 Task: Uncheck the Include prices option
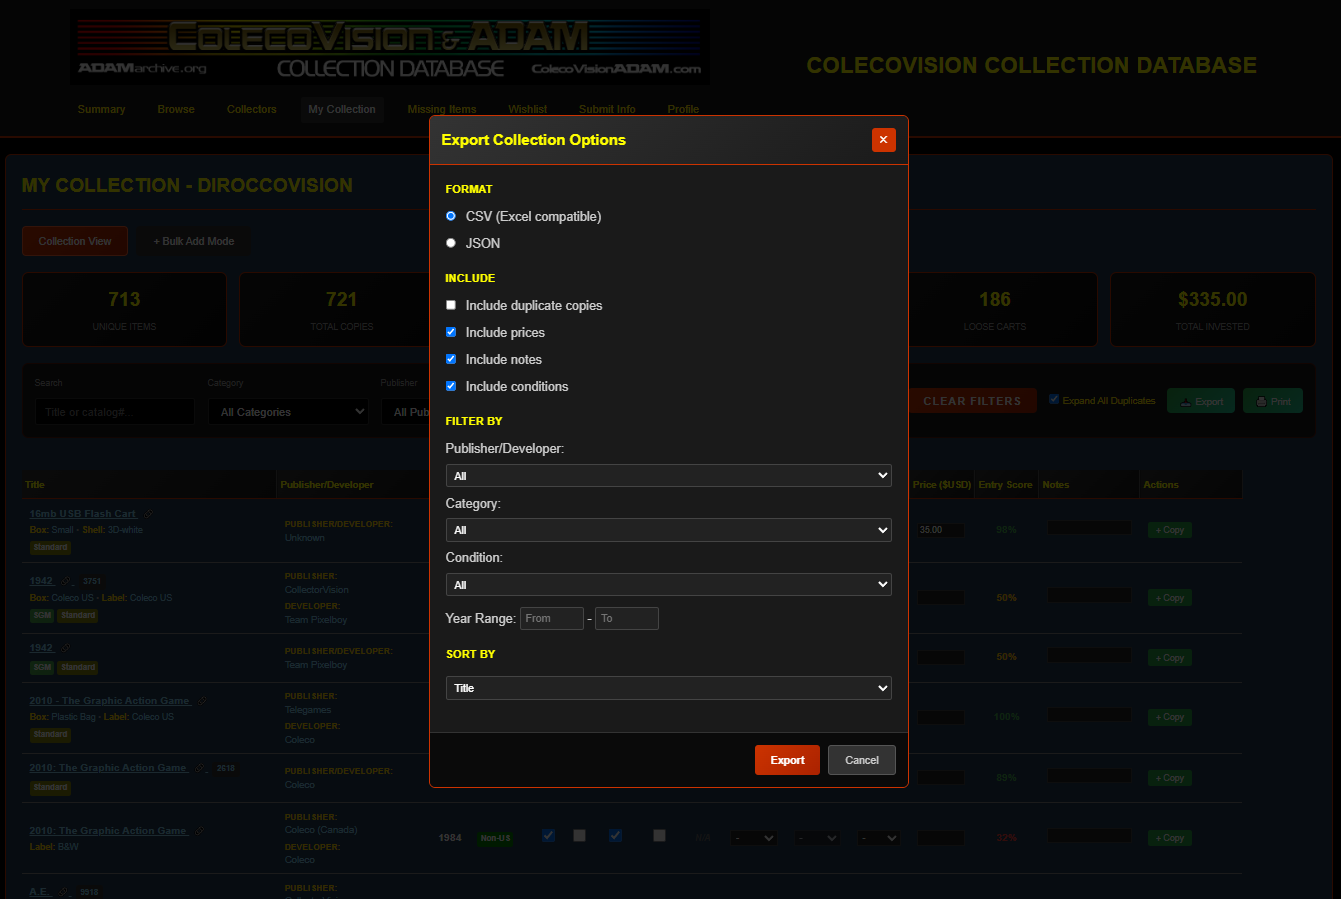coord(451,332)
